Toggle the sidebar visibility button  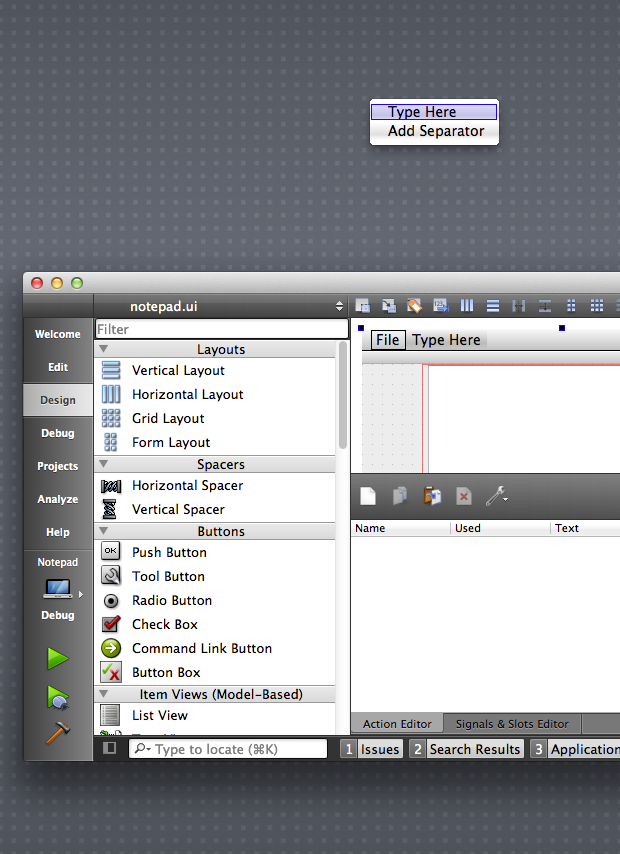pyautogui.click(x=110, y=748)
